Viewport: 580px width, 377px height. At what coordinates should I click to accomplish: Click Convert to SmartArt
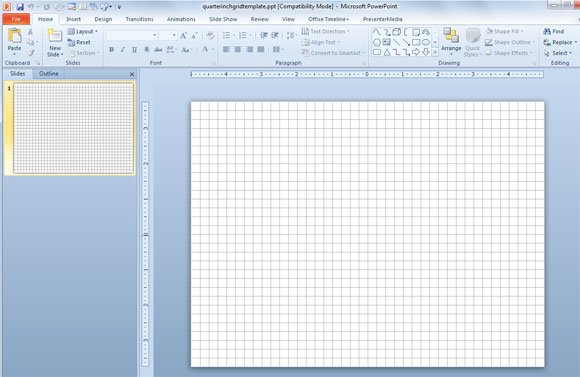[x=333, y=53]
